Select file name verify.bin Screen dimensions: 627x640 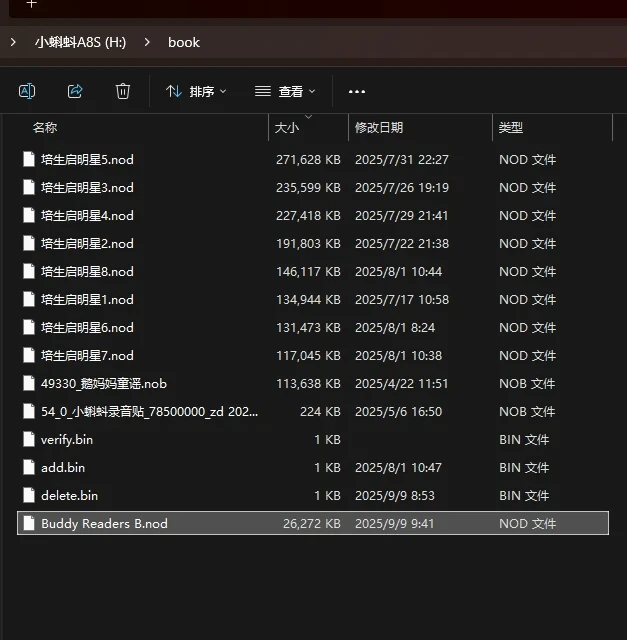(x=67, y=440)
